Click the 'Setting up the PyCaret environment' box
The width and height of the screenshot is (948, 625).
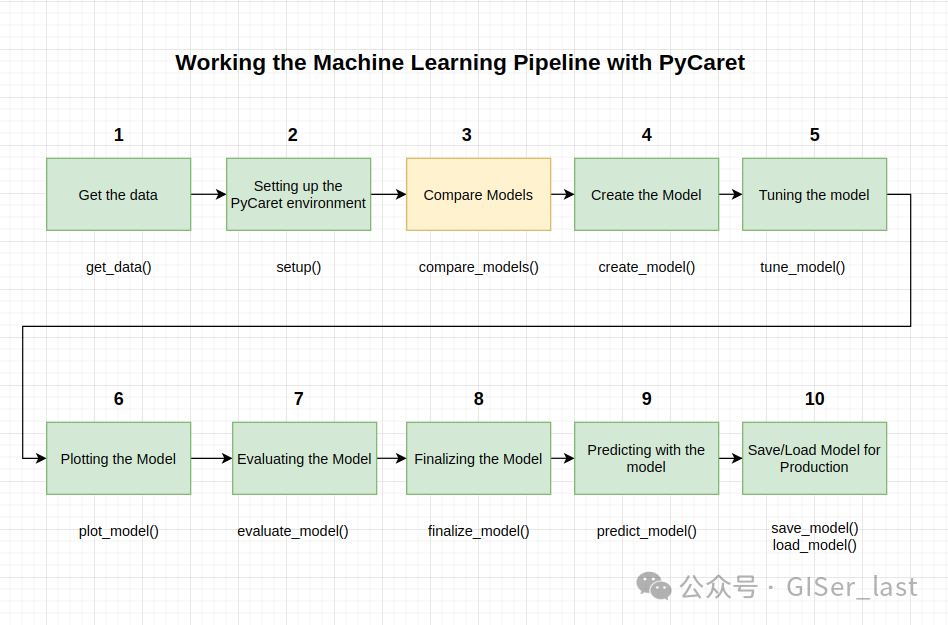pos(298,194)
